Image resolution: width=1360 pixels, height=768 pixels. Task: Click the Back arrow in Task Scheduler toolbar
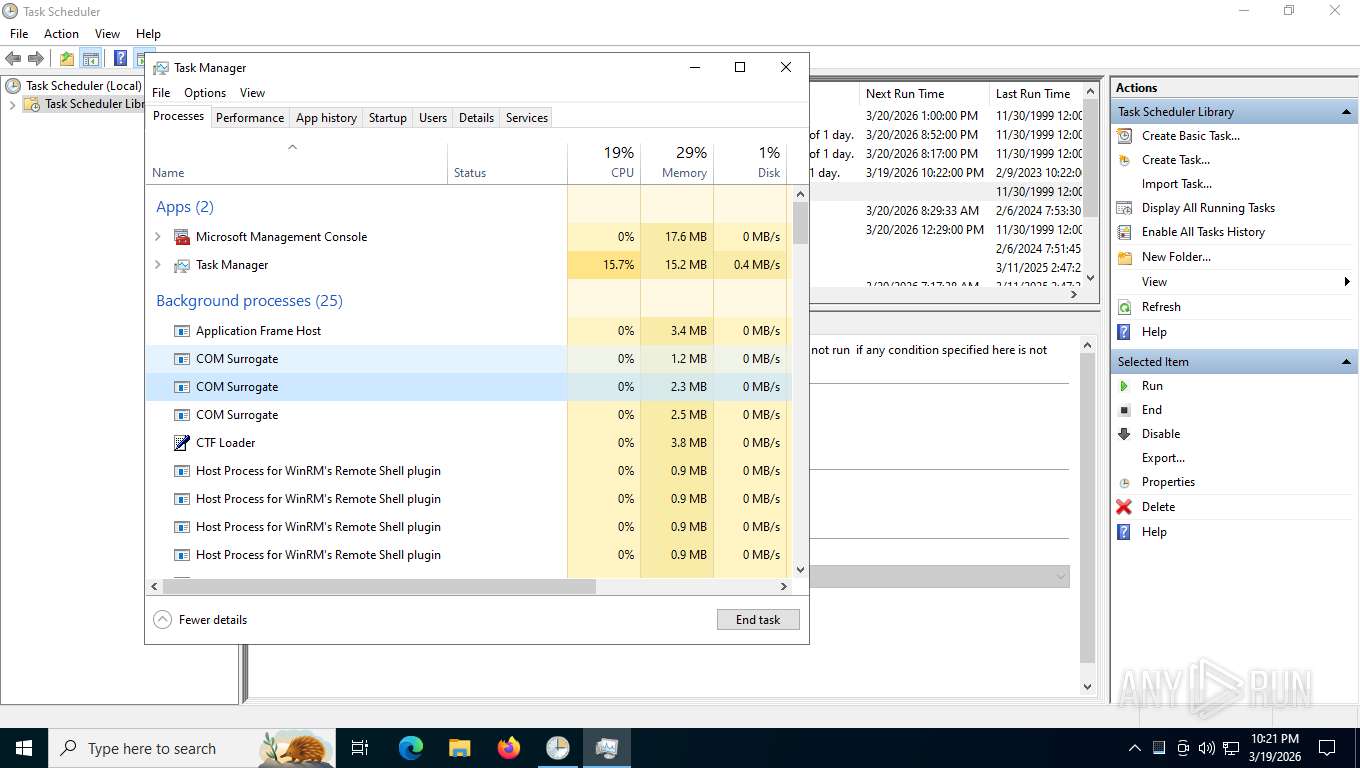[x=14, y=59]
